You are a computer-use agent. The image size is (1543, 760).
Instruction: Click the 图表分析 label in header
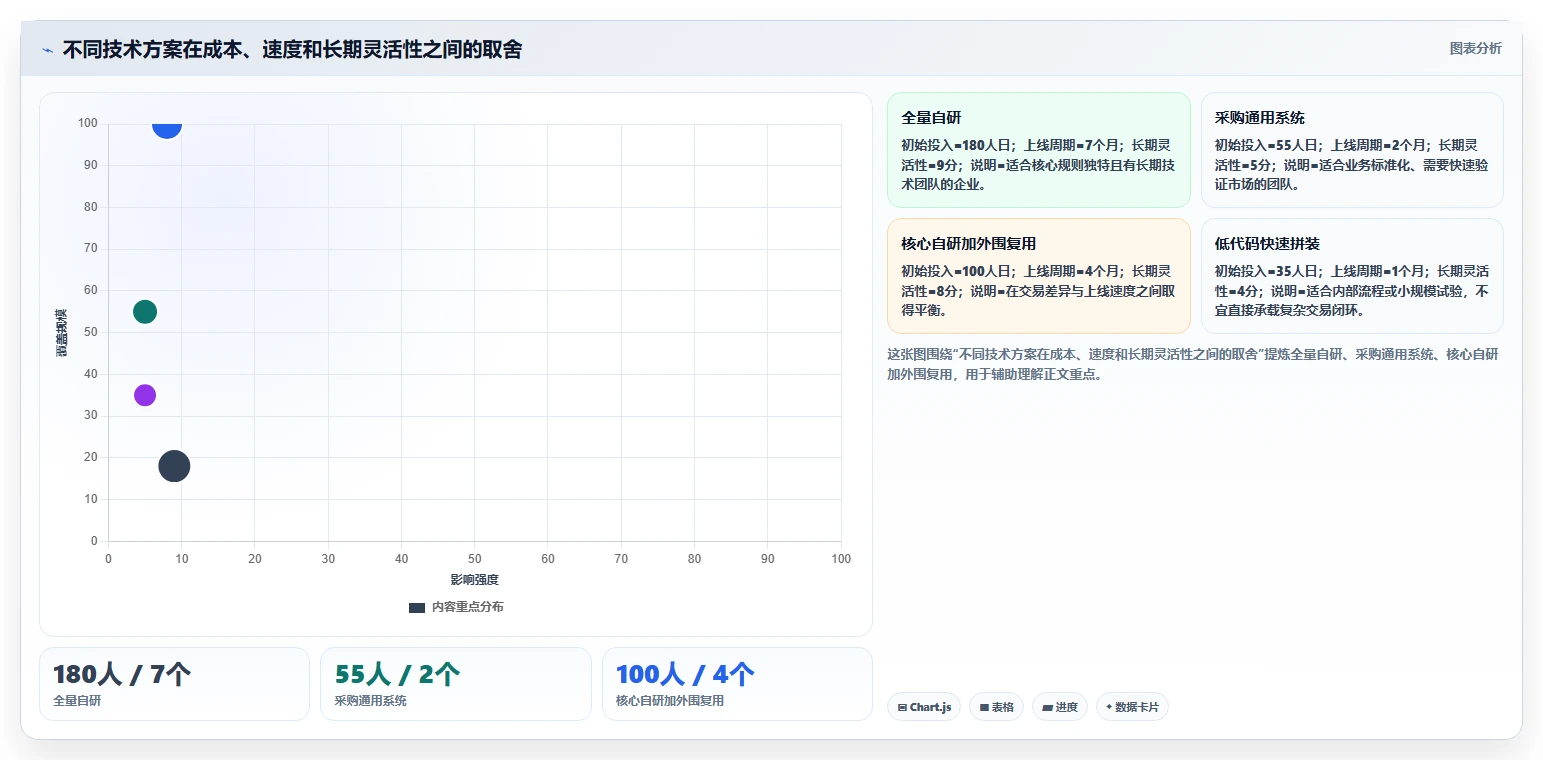point(1475,48)
